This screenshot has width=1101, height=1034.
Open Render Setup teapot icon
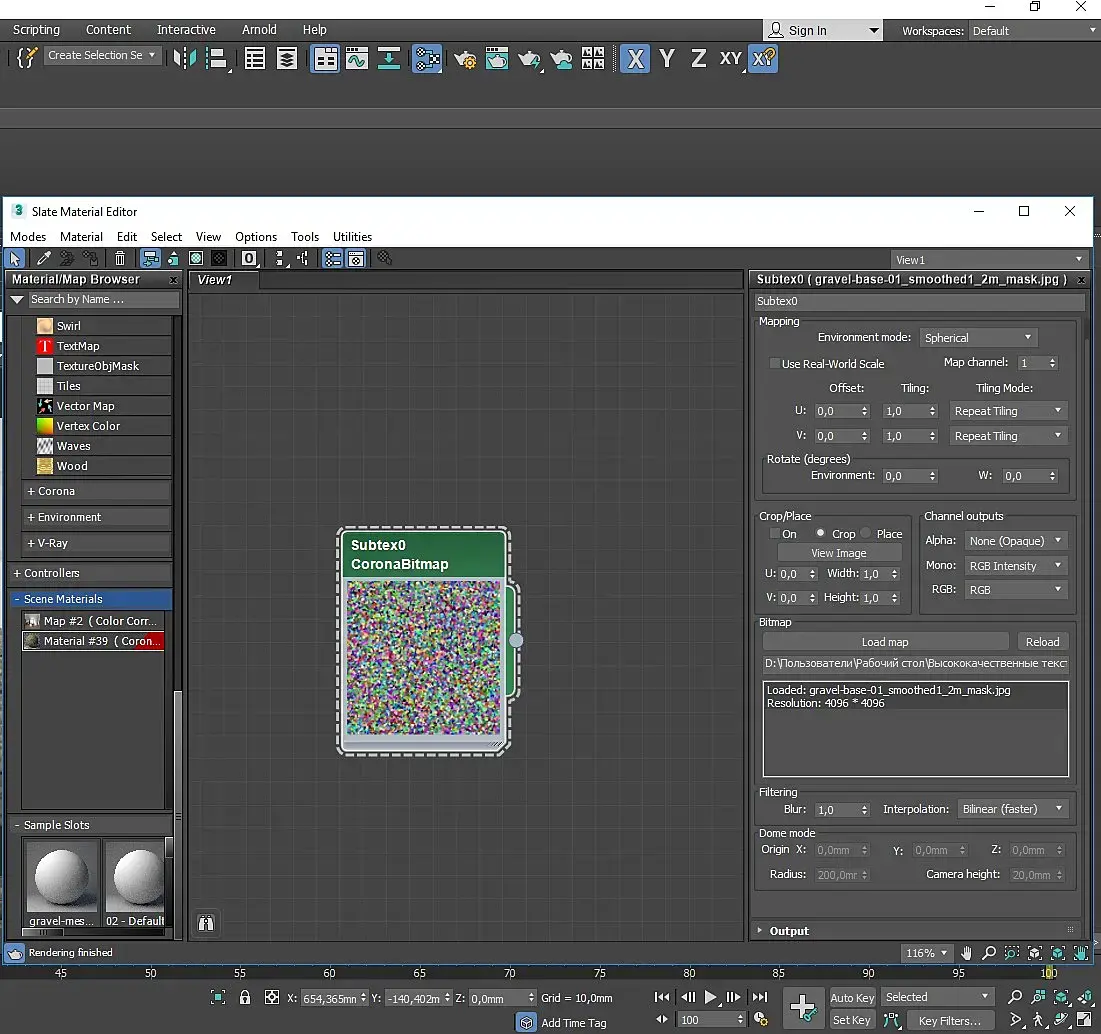465,59
